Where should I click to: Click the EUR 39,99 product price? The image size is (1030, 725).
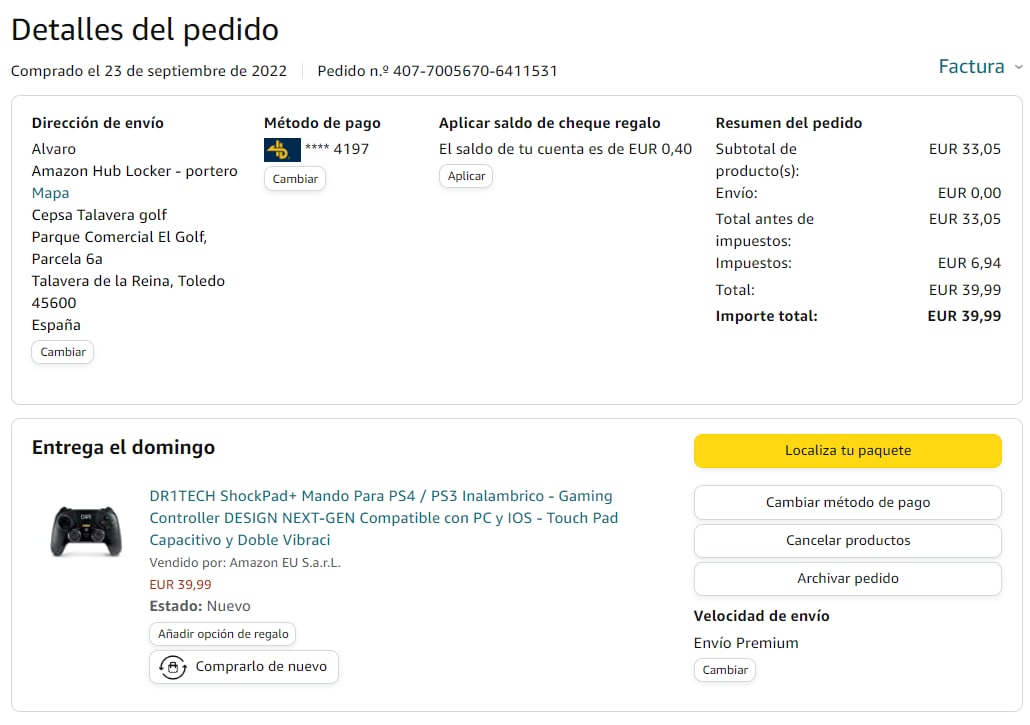[x=180, y=585]
